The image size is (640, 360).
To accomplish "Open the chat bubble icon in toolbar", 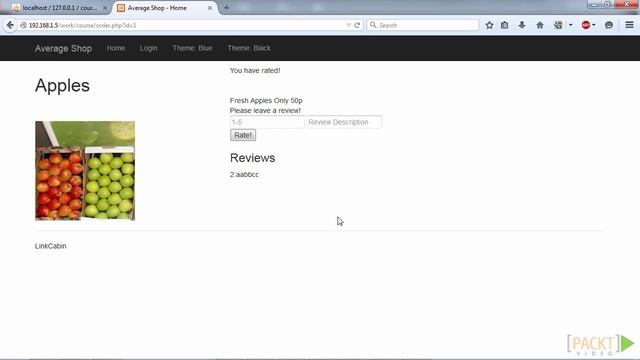I will tap(609, 25).
